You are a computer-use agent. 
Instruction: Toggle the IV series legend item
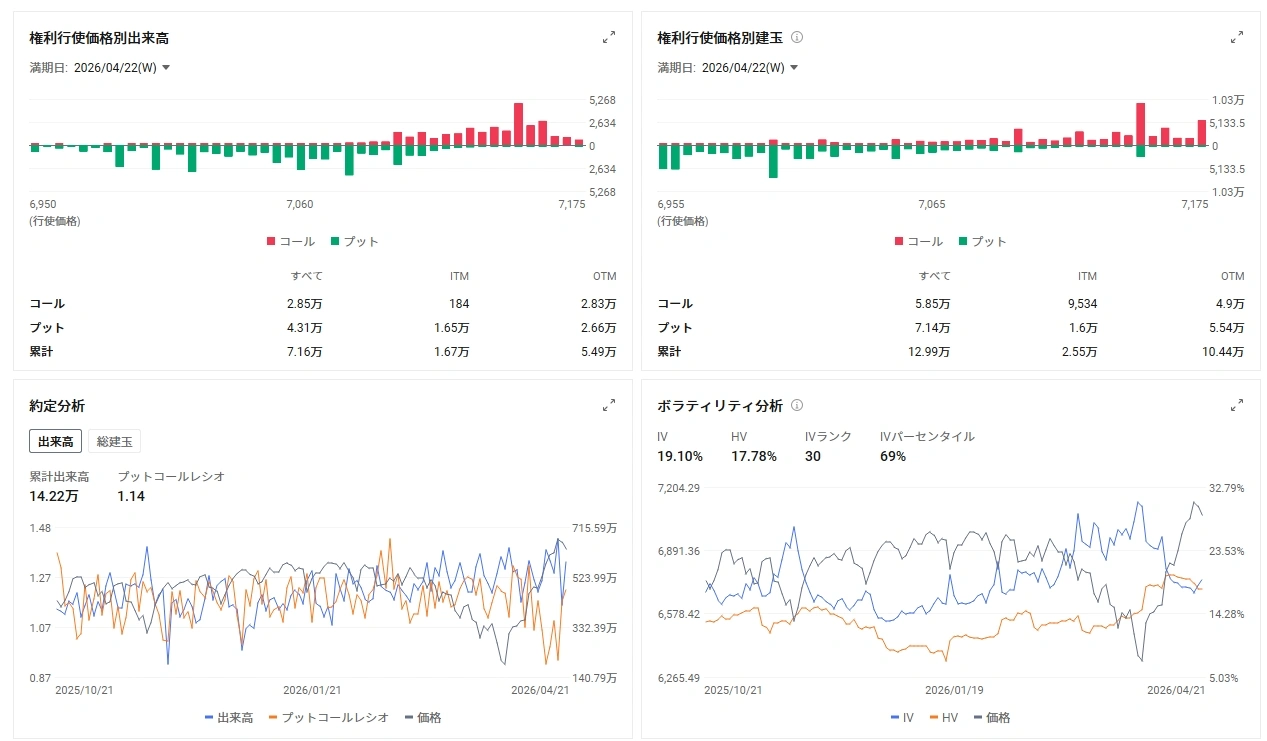(901, 717)
